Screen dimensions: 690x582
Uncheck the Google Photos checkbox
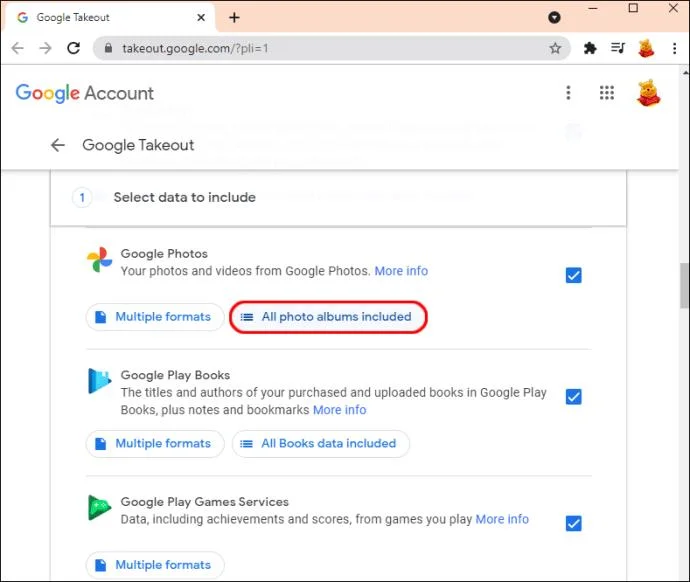(573, 275)
